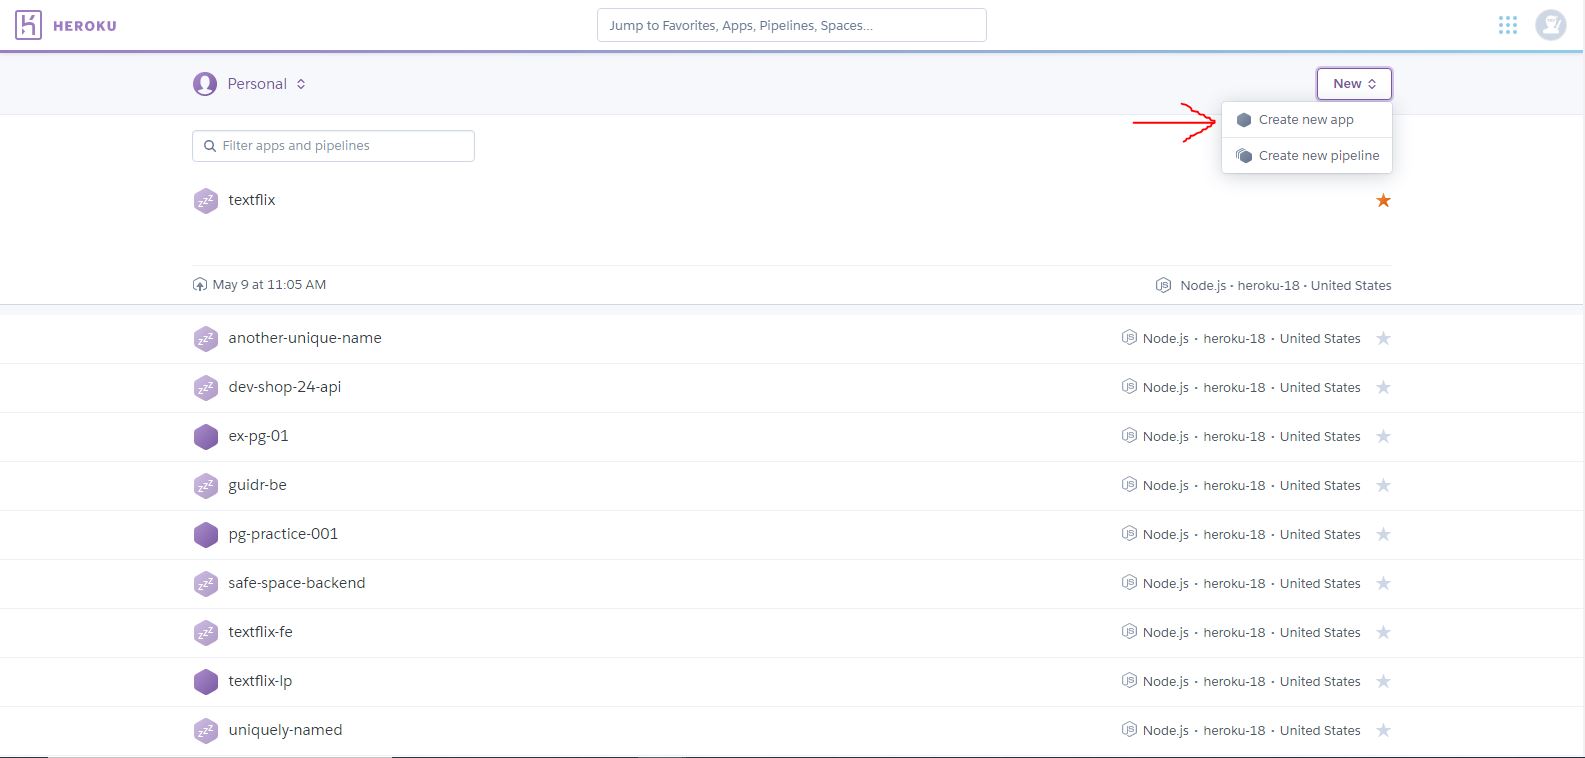
Task: Unfavorite textflix with the orange star
Action: pyautogui.click(x=1383, y=201)
